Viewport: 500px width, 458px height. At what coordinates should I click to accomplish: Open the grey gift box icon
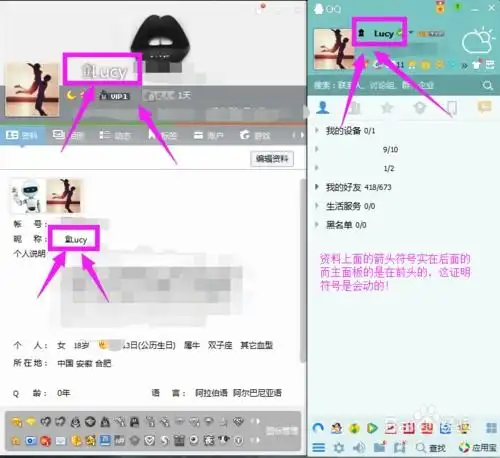(x=179, y=441)
